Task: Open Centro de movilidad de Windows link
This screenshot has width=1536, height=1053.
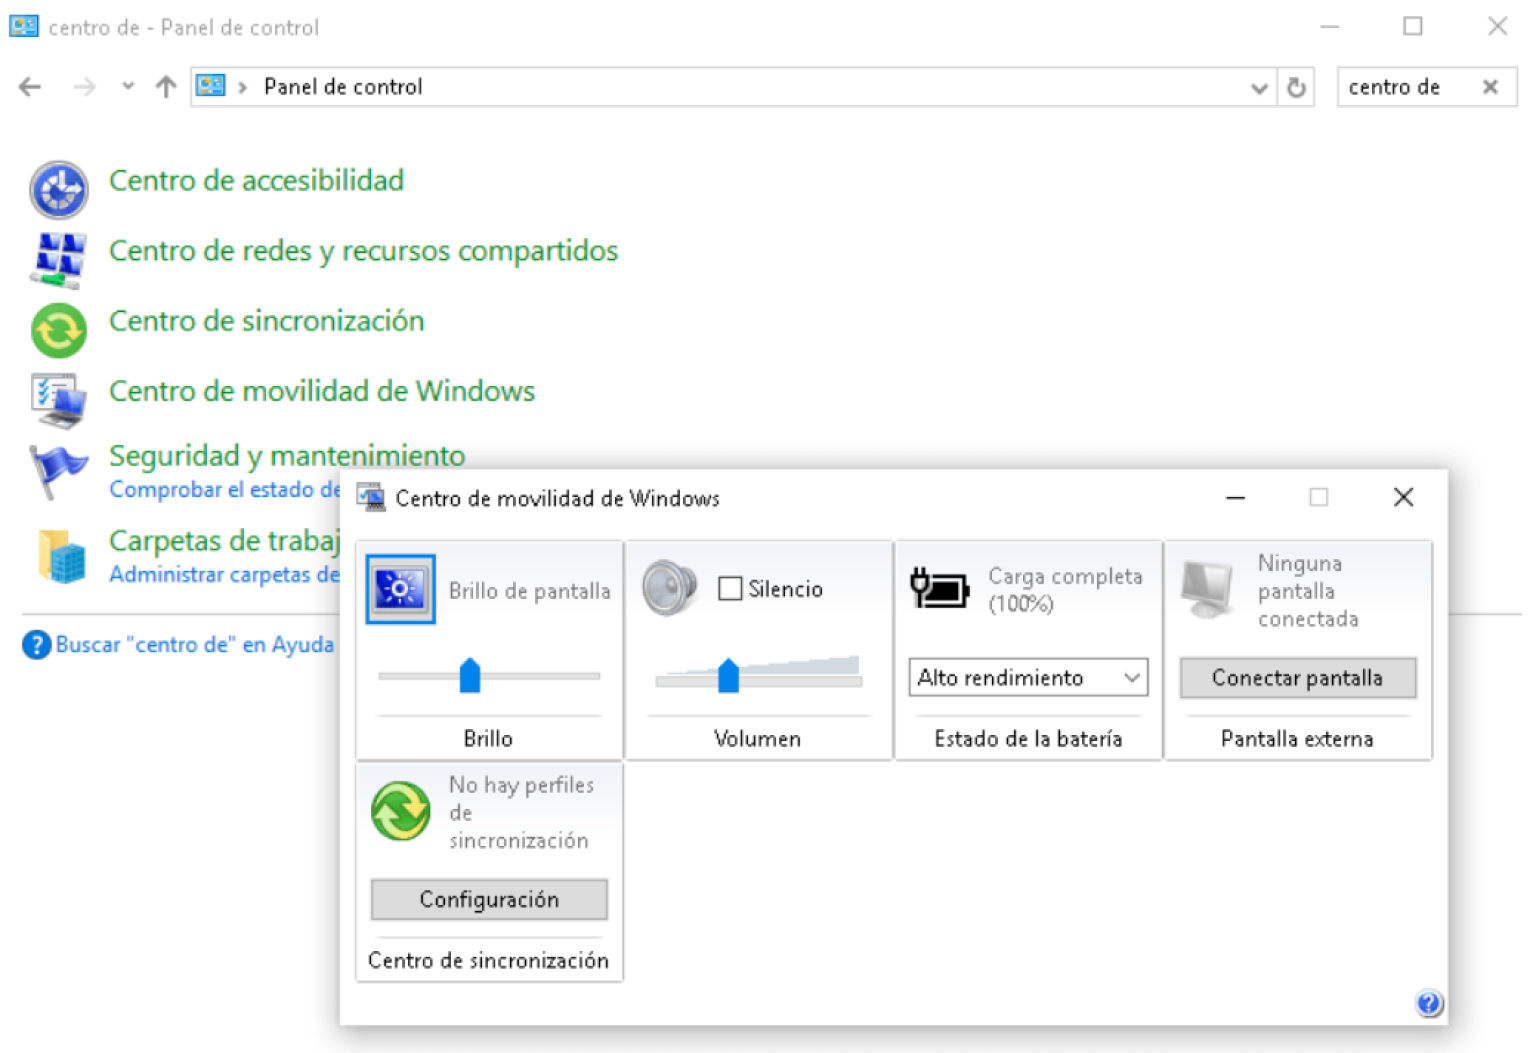Action: (321, 391)
